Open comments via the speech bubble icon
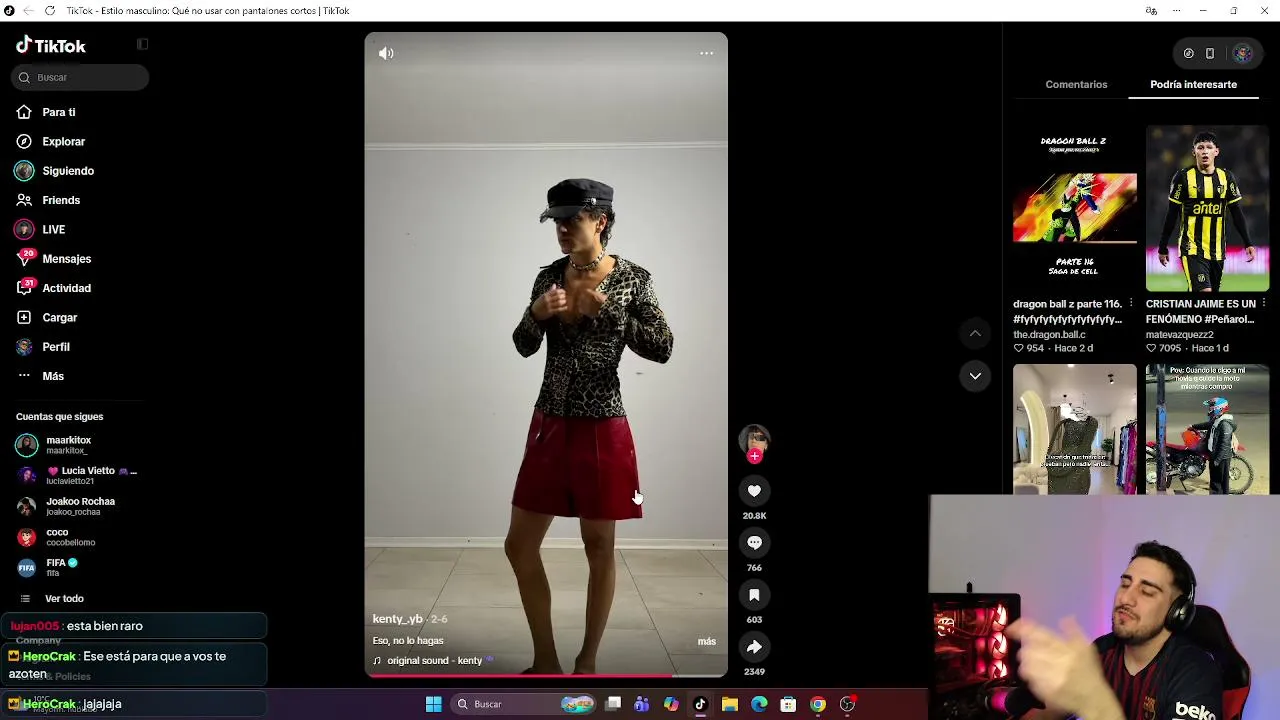Image resolution: width=1280 pixels, height=720 pixels. click(754, 543)
